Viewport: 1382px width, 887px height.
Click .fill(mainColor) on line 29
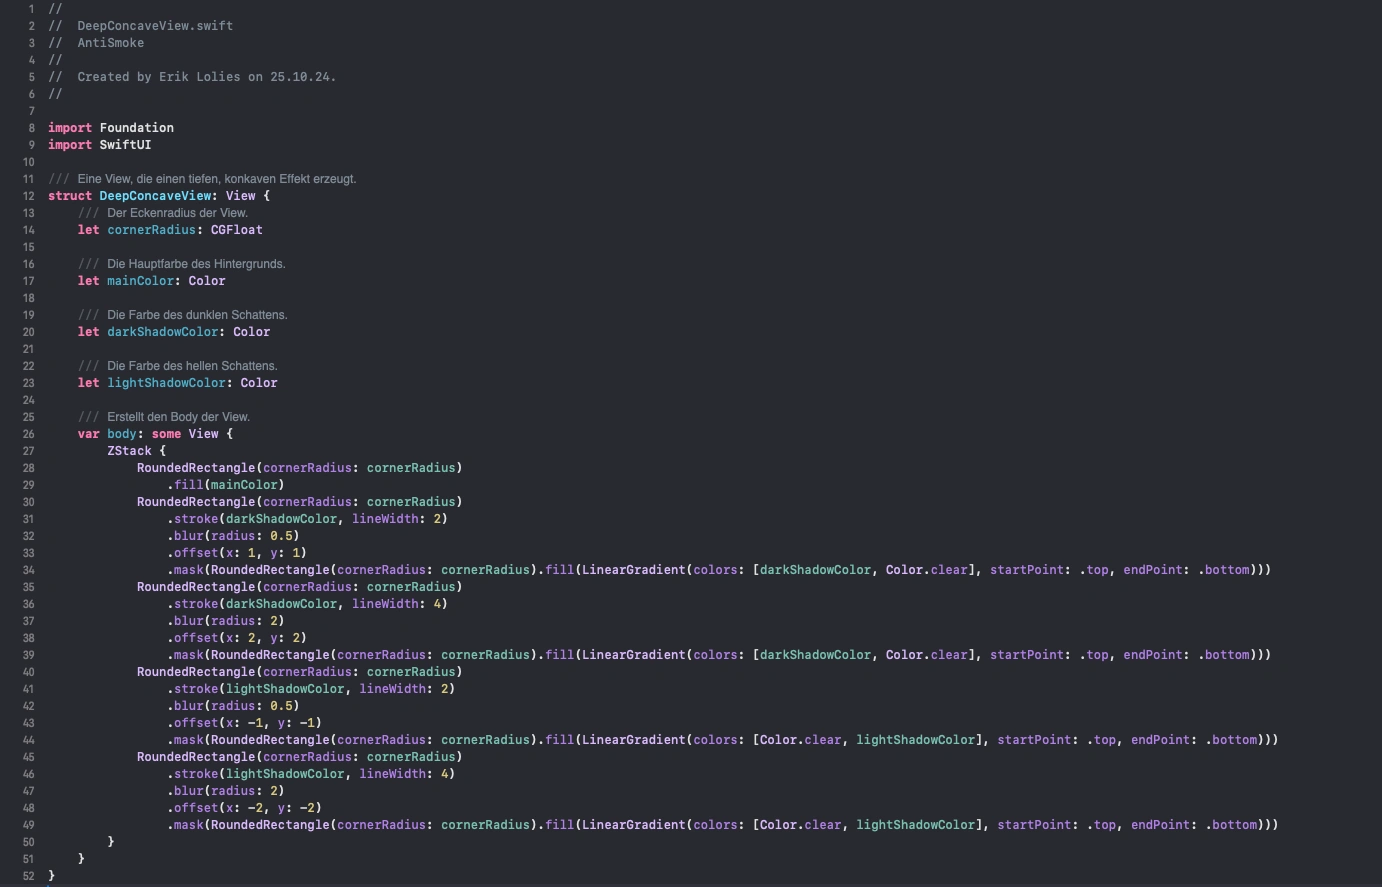coord(225,485)
